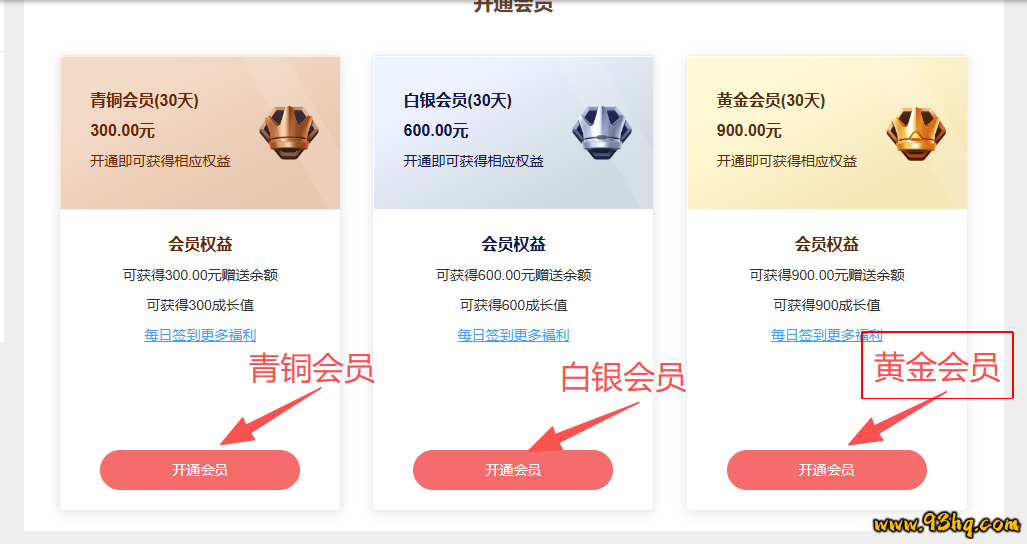The height and width of the screenshot is (544, 1027).
Task: Click the red 青铜会员 annotation text
Action: [311, 368]
